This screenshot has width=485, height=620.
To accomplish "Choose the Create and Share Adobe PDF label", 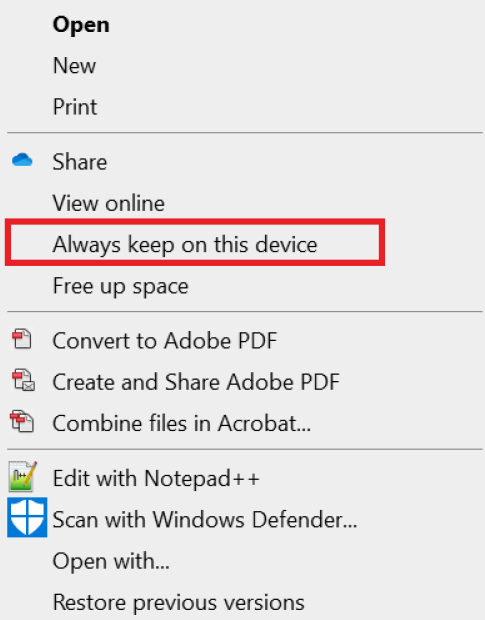I will point(196,382).
